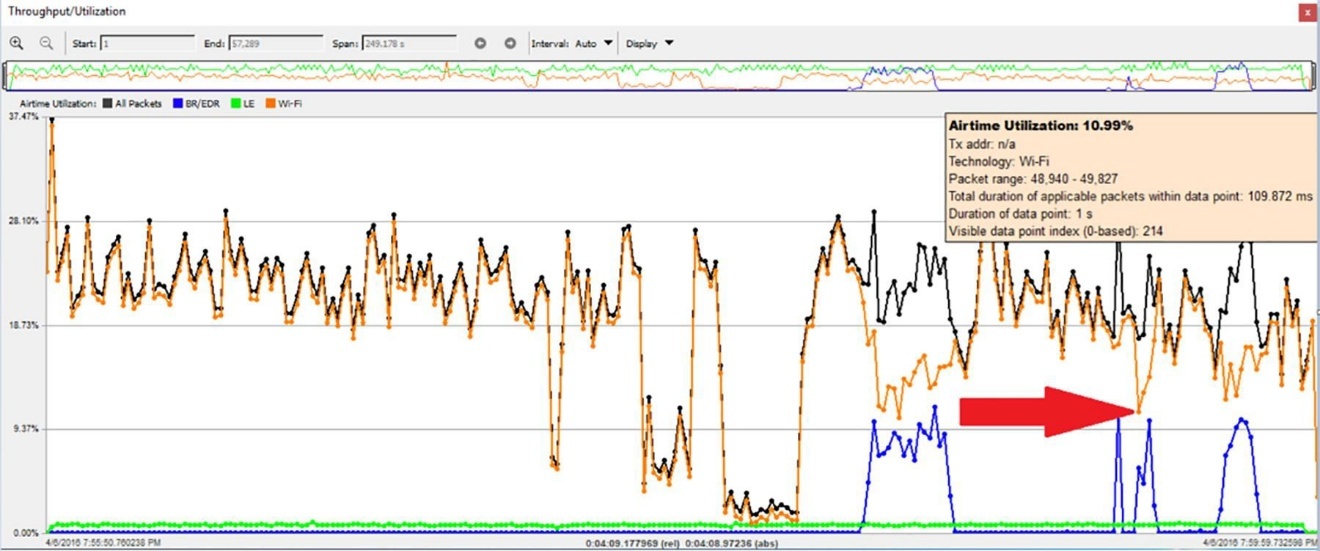Pan the view right with the forward arrow

[x=510, y=43]
